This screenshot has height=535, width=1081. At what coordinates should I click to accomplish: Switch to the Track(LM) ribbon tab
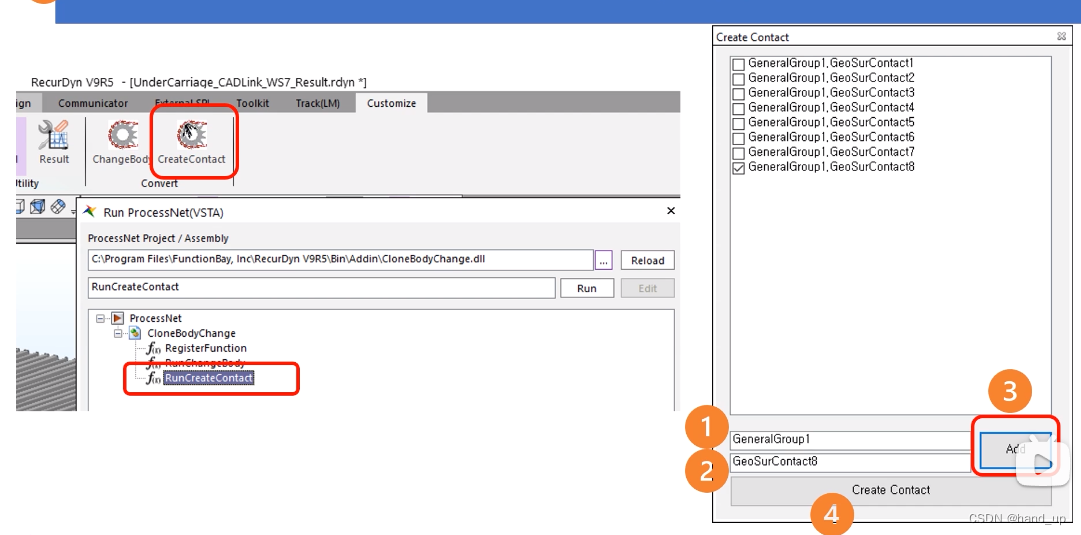tap(318, 103)
